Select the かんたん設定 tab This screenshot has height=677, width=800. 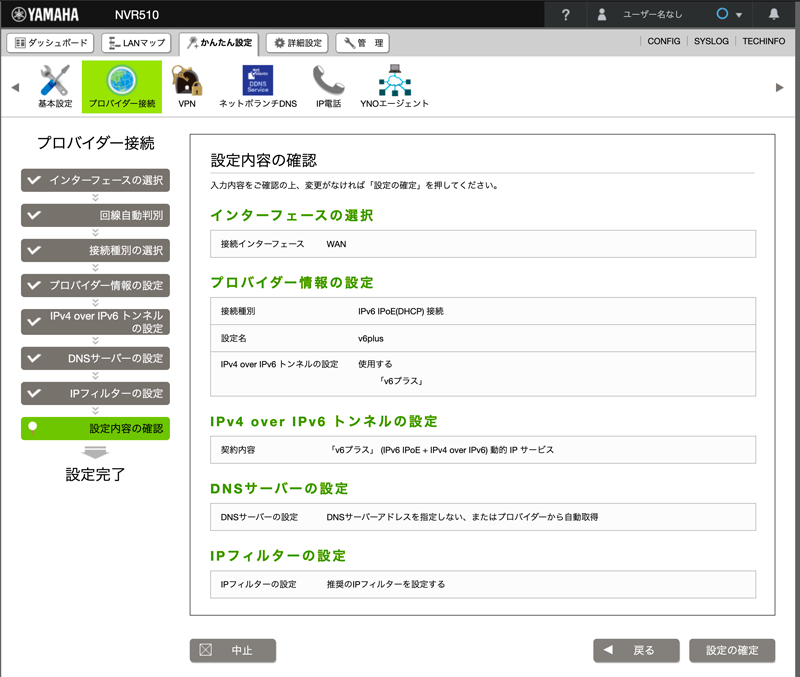click(219, 43)
